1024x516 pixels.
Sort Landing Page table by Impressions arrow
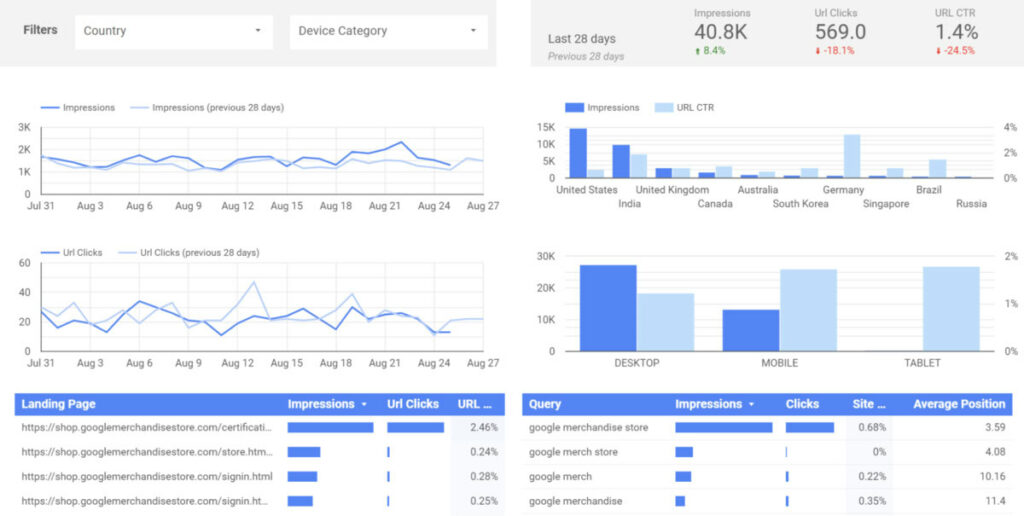(x=364, y=404)
